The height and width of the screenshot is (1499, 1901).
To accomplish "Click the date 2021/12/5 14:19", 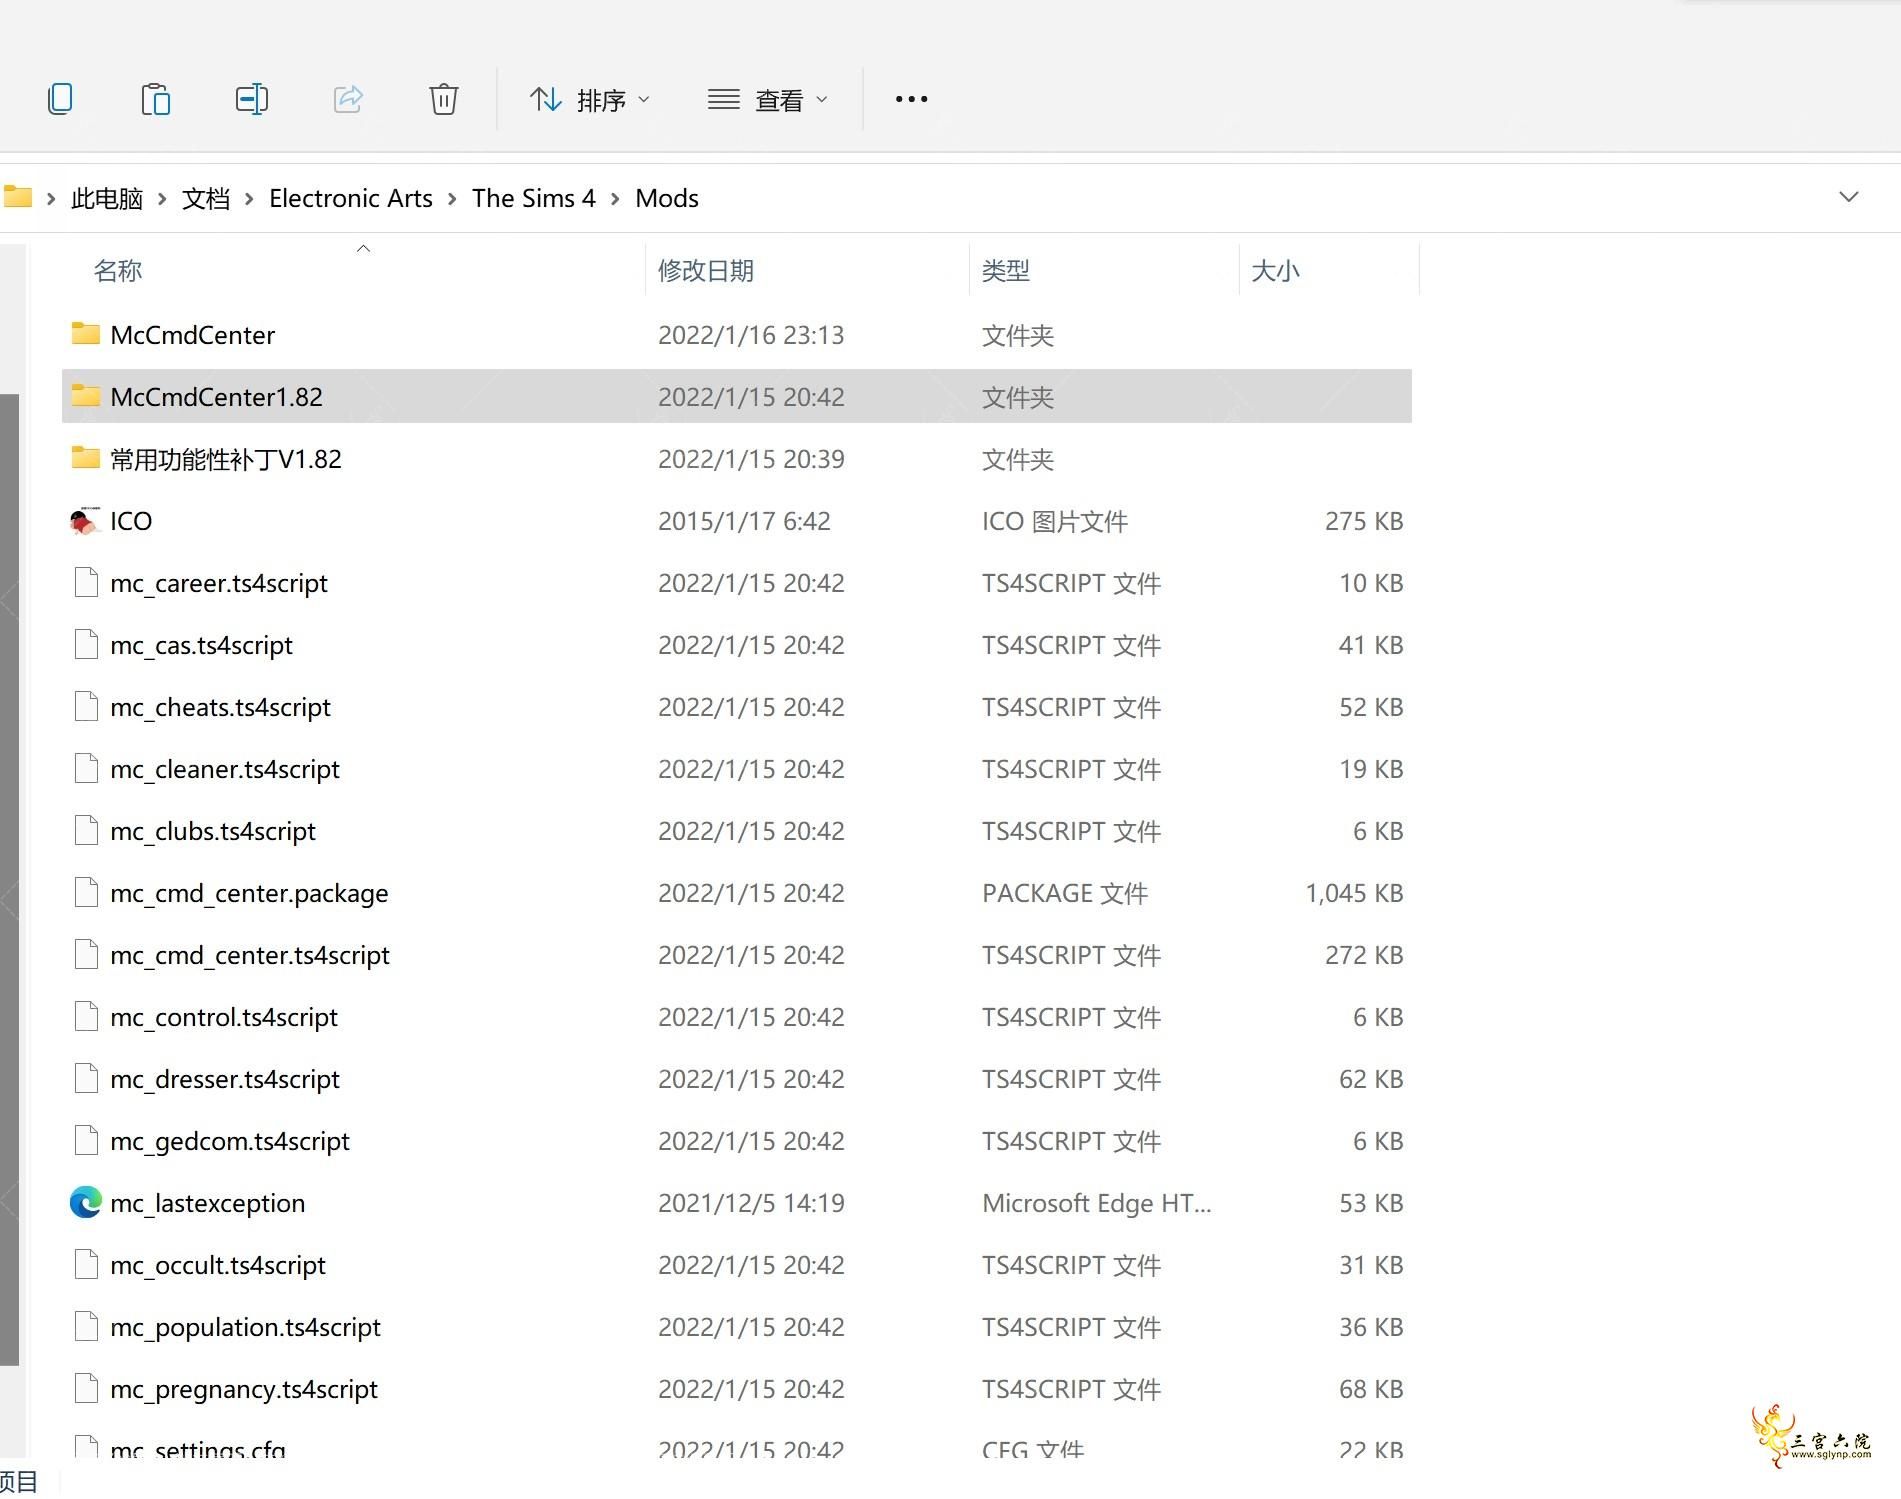I will click(x=751, y=1203).
